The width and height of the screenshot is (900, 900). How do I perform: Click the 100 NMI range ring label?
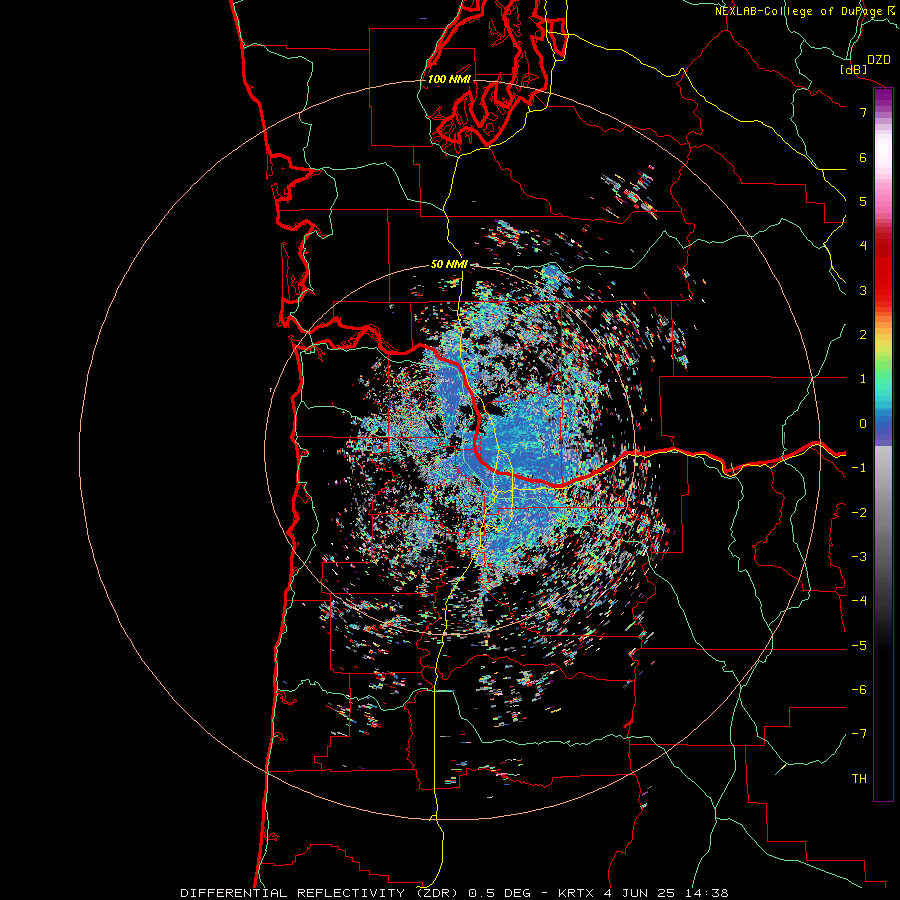tap(449, 79)
